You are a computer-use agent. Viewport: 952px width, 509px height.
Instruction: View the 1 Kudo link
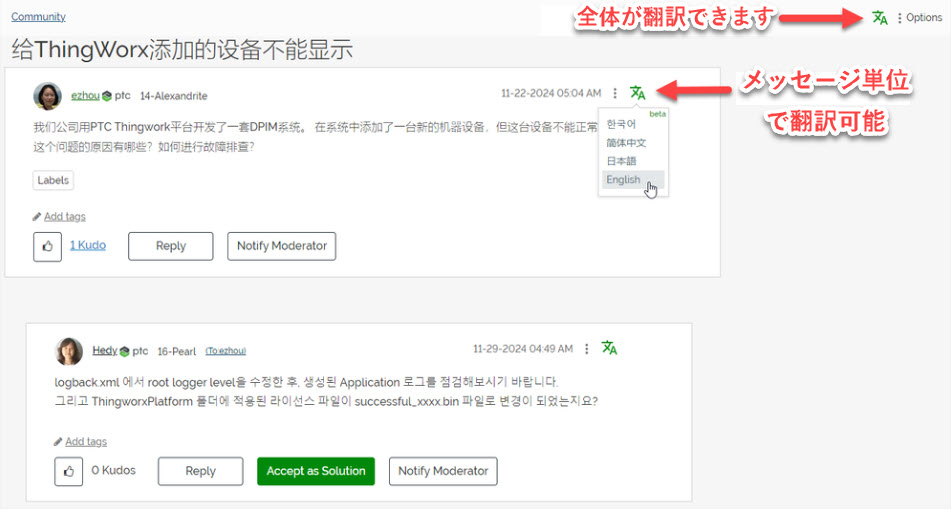87,245
